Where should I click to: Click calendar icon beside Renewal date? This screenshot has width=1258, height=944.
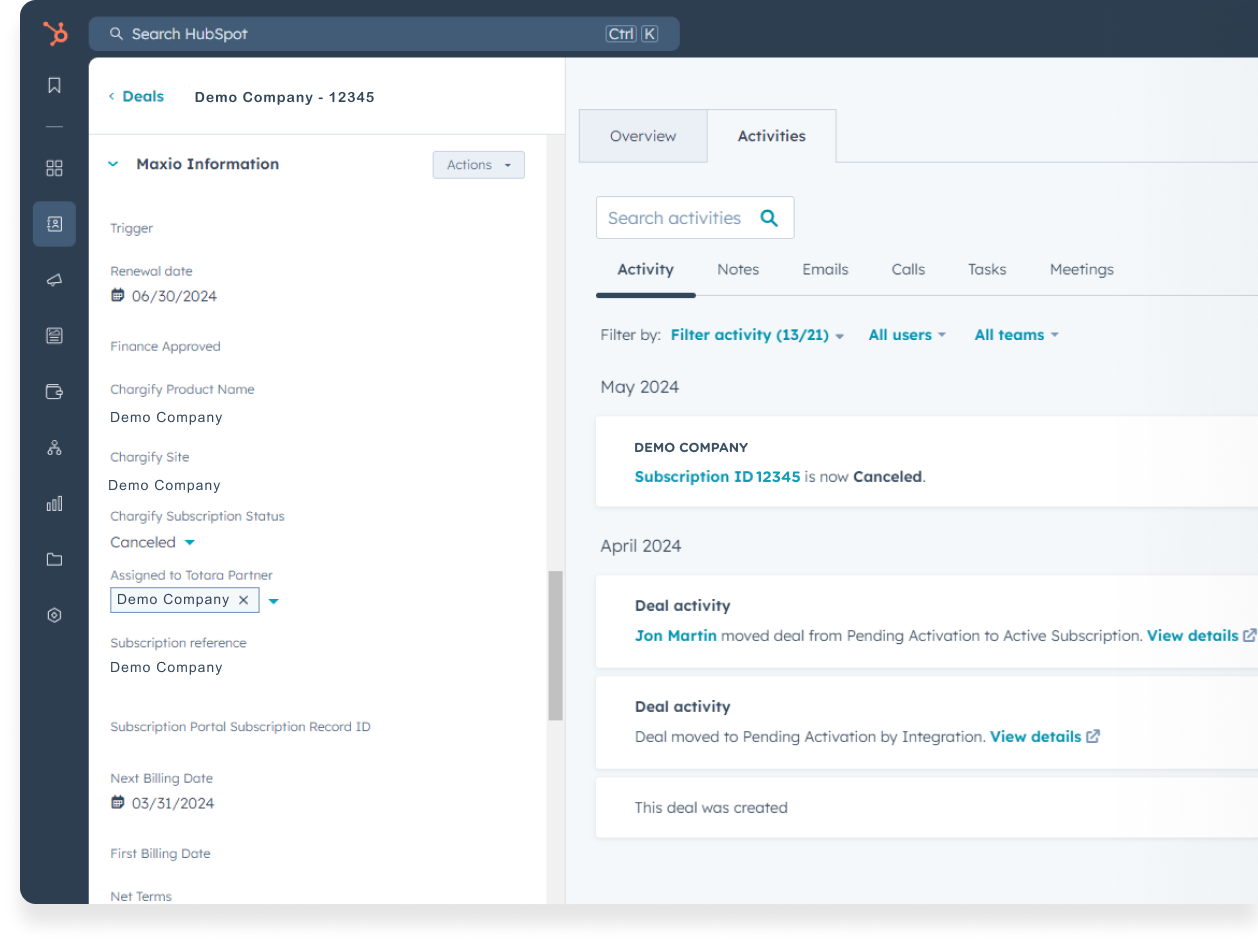(118, 296)
